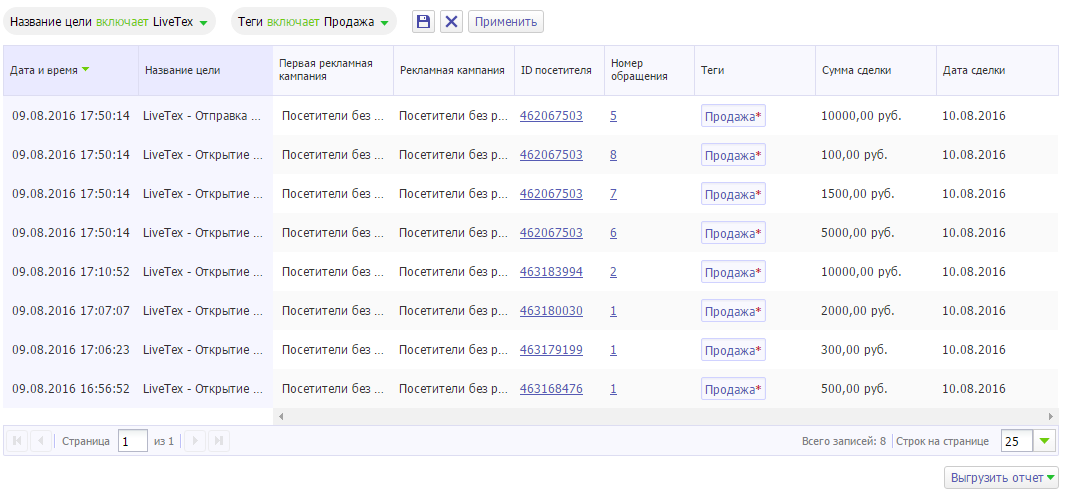Image resolution: width=1066 pixels, height=495 pixels.
Task: Go to the previous page with the arrow
Action: click(40, 441)
